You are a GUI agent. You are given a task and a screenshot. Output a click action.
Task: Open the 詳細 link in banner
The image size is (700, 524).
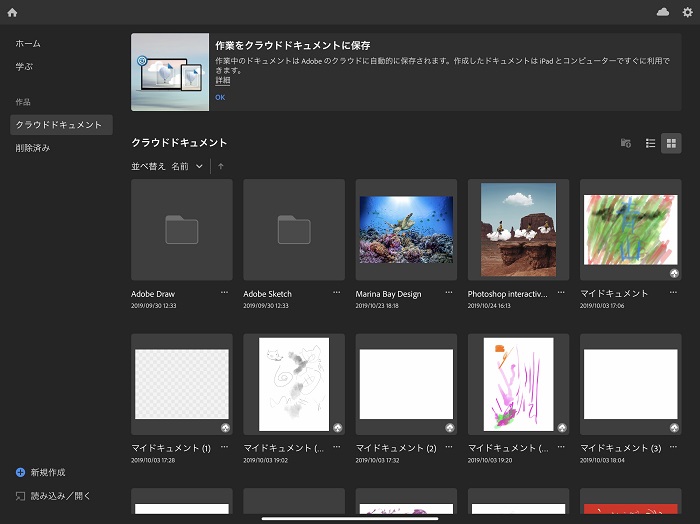(x=223, y=81)
